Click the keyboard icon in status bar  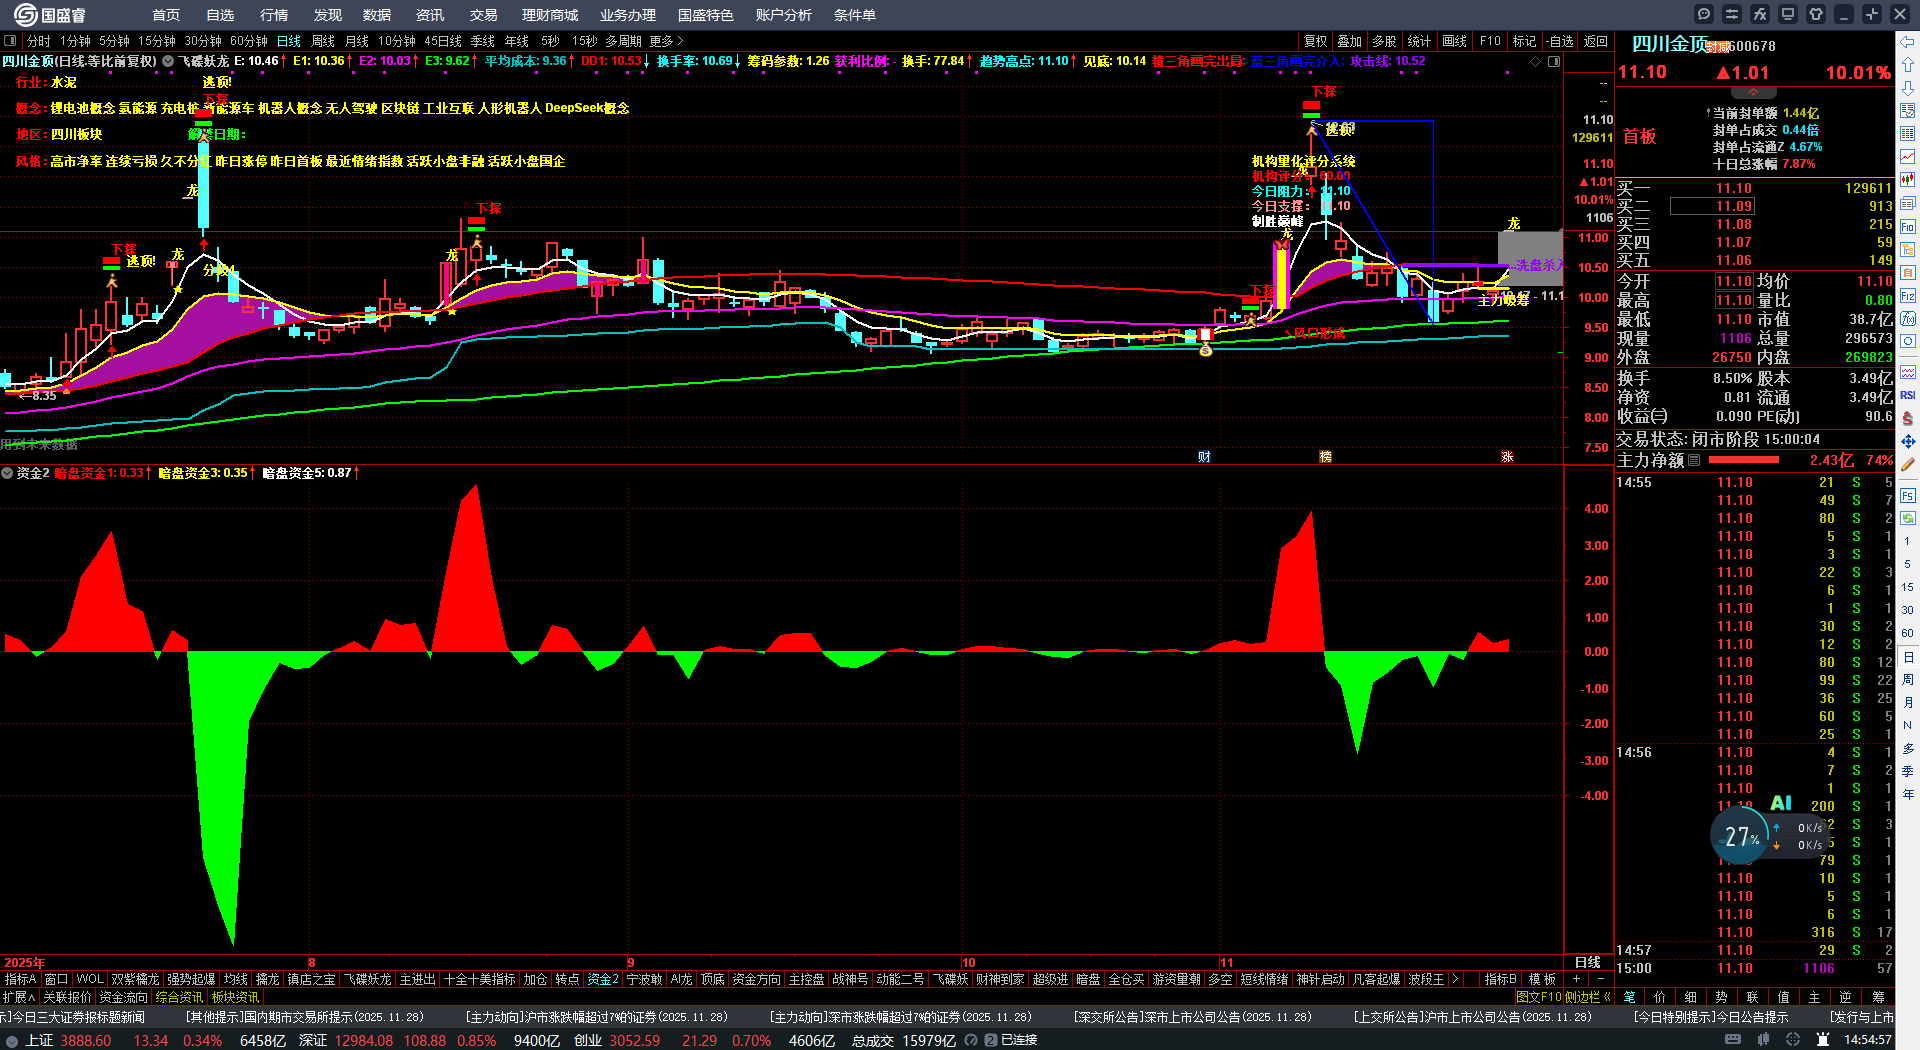[1733, 1040]
